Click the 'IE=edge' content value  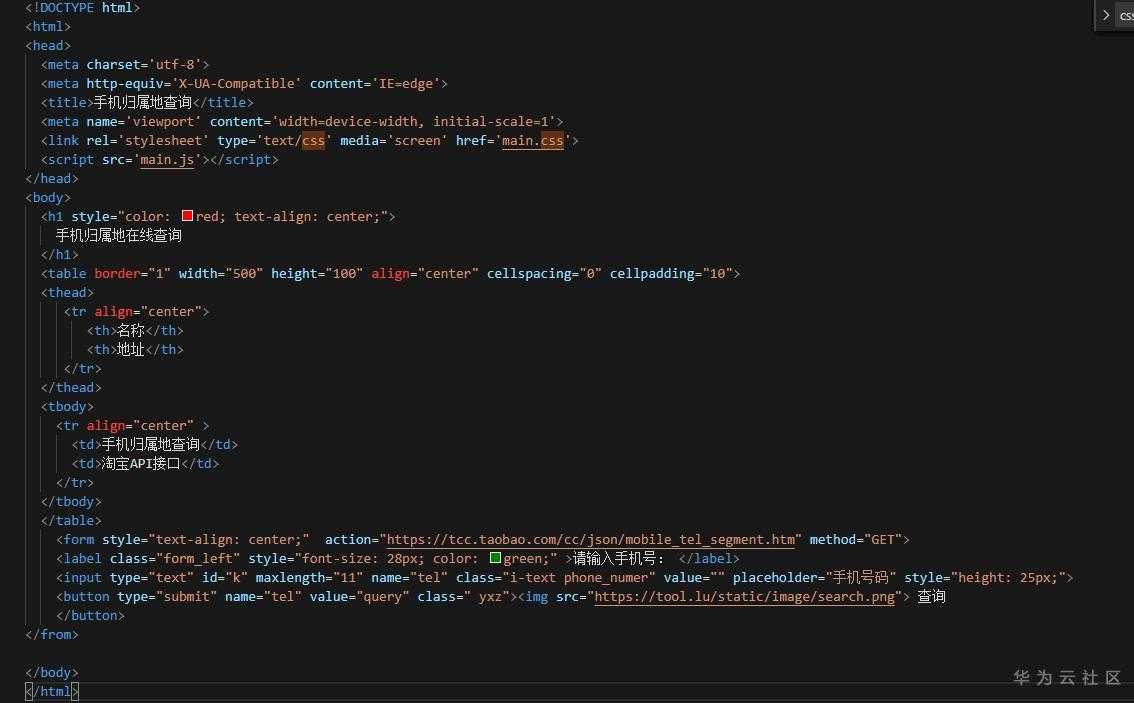(x=406, y=83)
